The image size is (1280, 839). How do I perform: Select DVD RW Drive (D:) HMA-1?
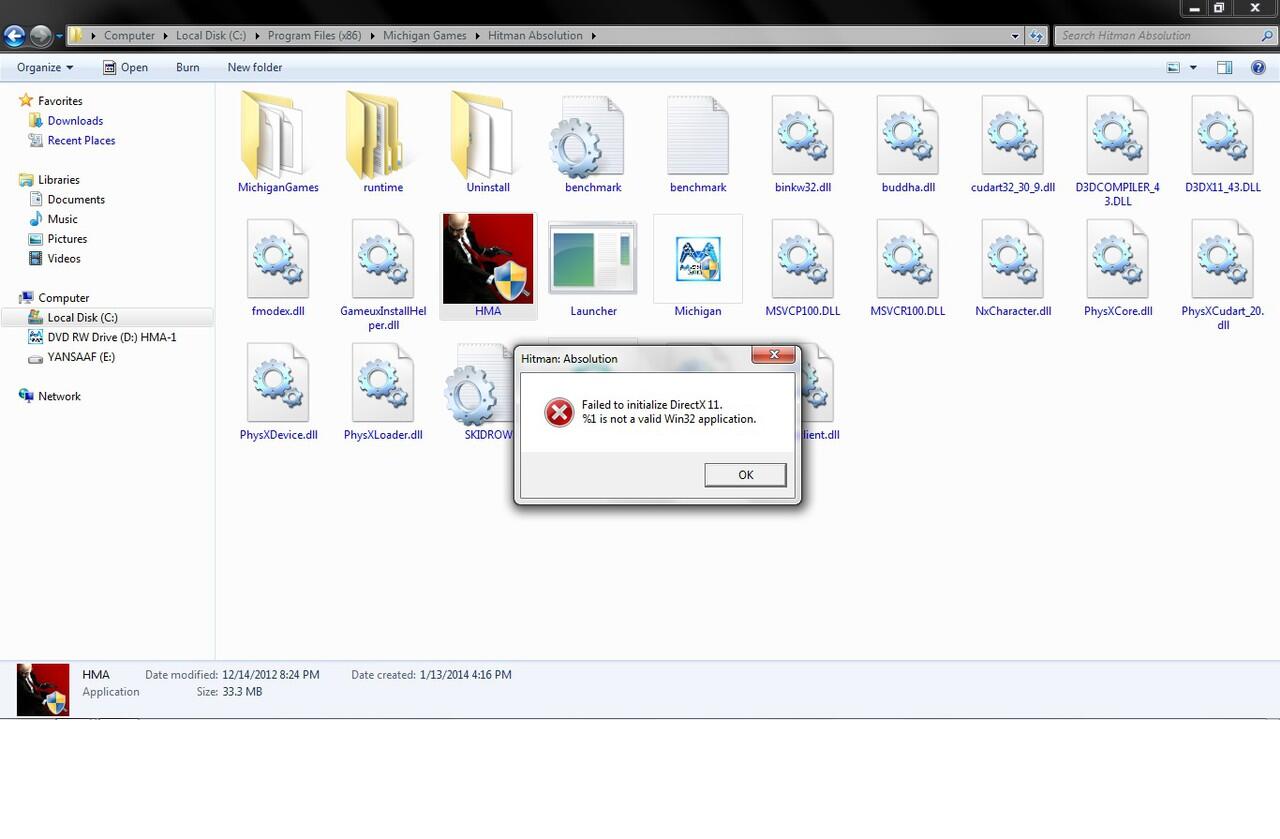[111, 337]
